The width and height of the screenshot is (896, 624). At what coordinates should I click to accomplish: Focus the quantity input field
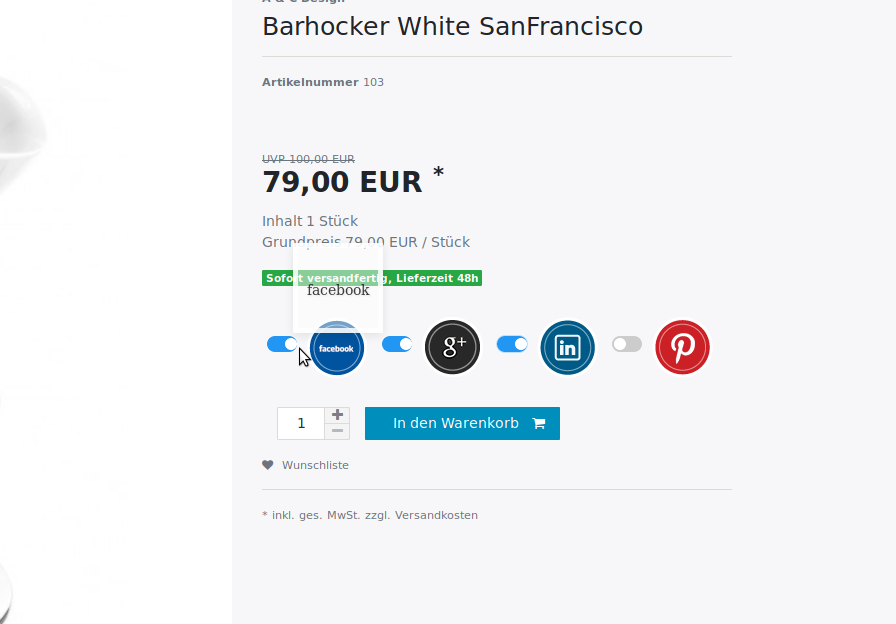[301, 423]
